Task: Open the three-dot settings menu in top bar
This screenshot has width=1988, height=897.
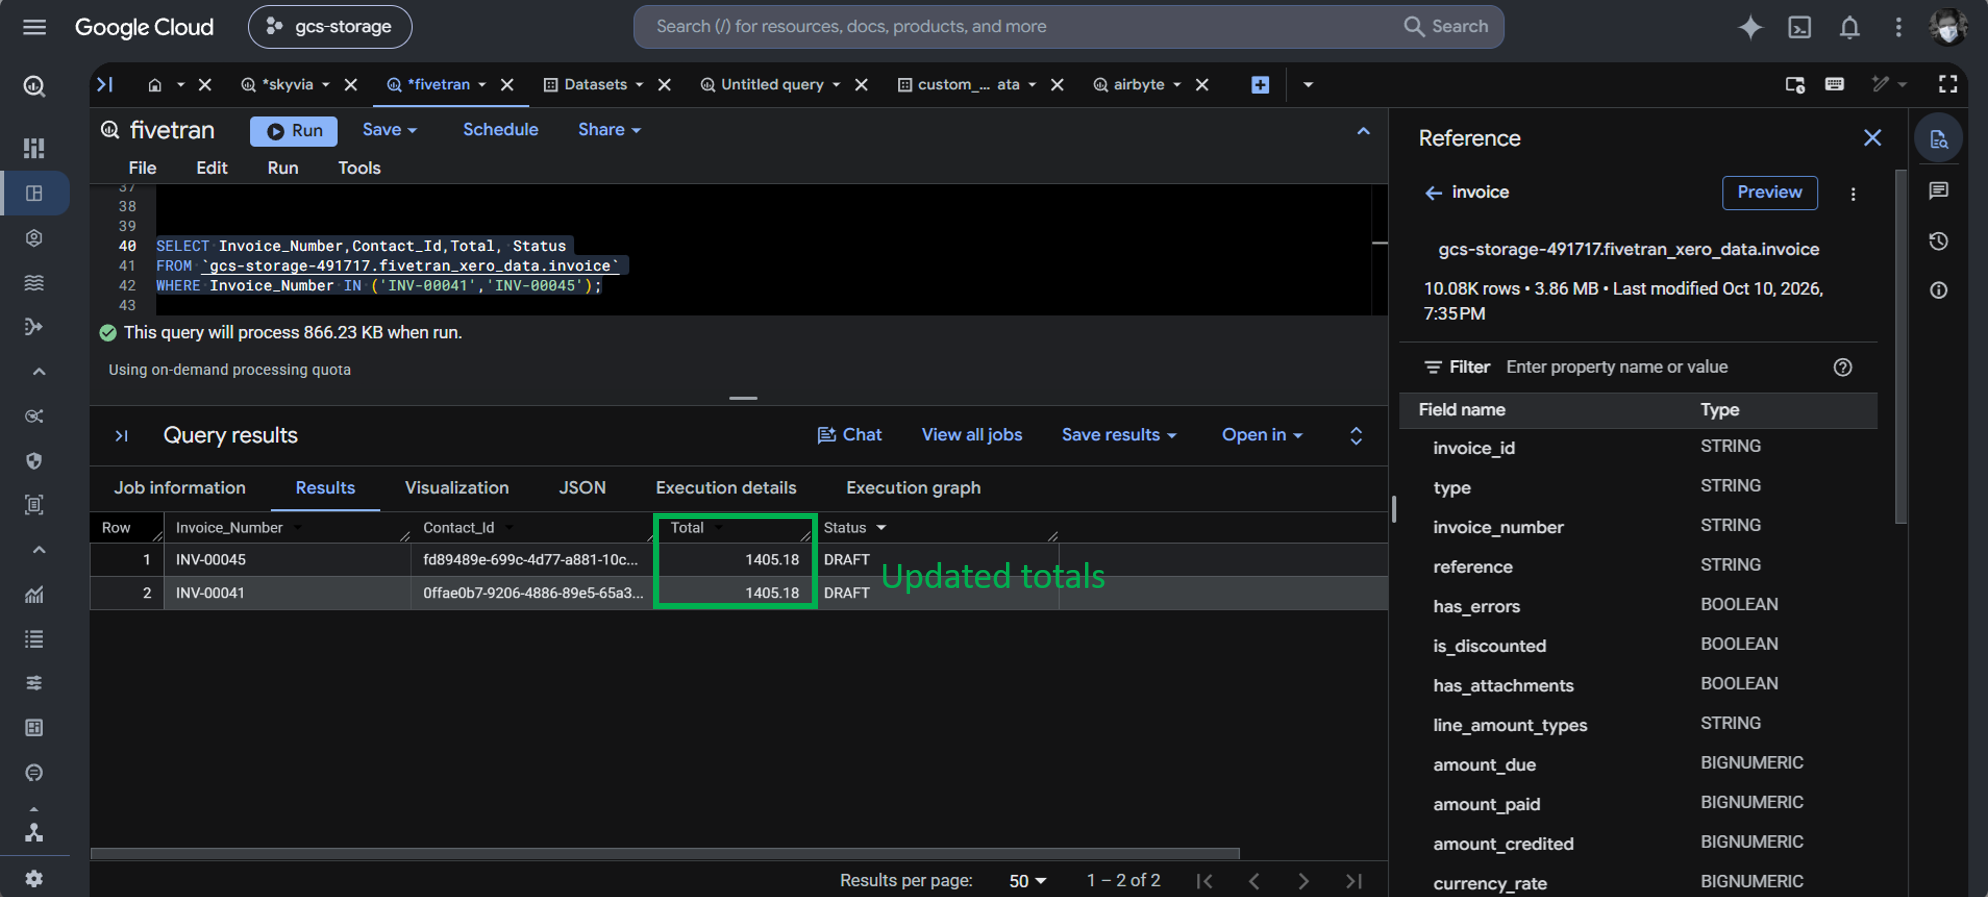Action: [x=1898, y=27]
